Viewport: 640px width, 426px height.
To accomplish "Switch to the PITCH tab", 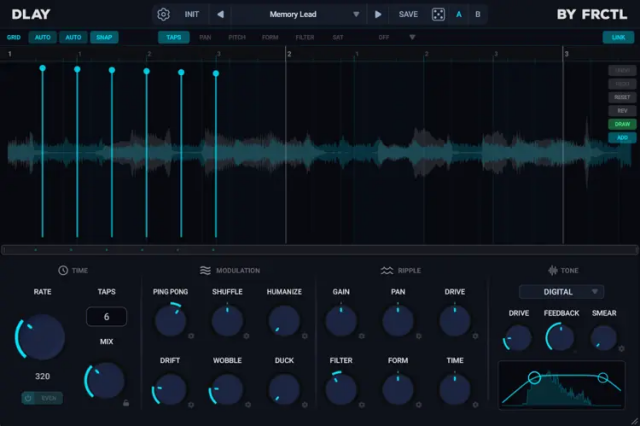I will coord(237,37).
